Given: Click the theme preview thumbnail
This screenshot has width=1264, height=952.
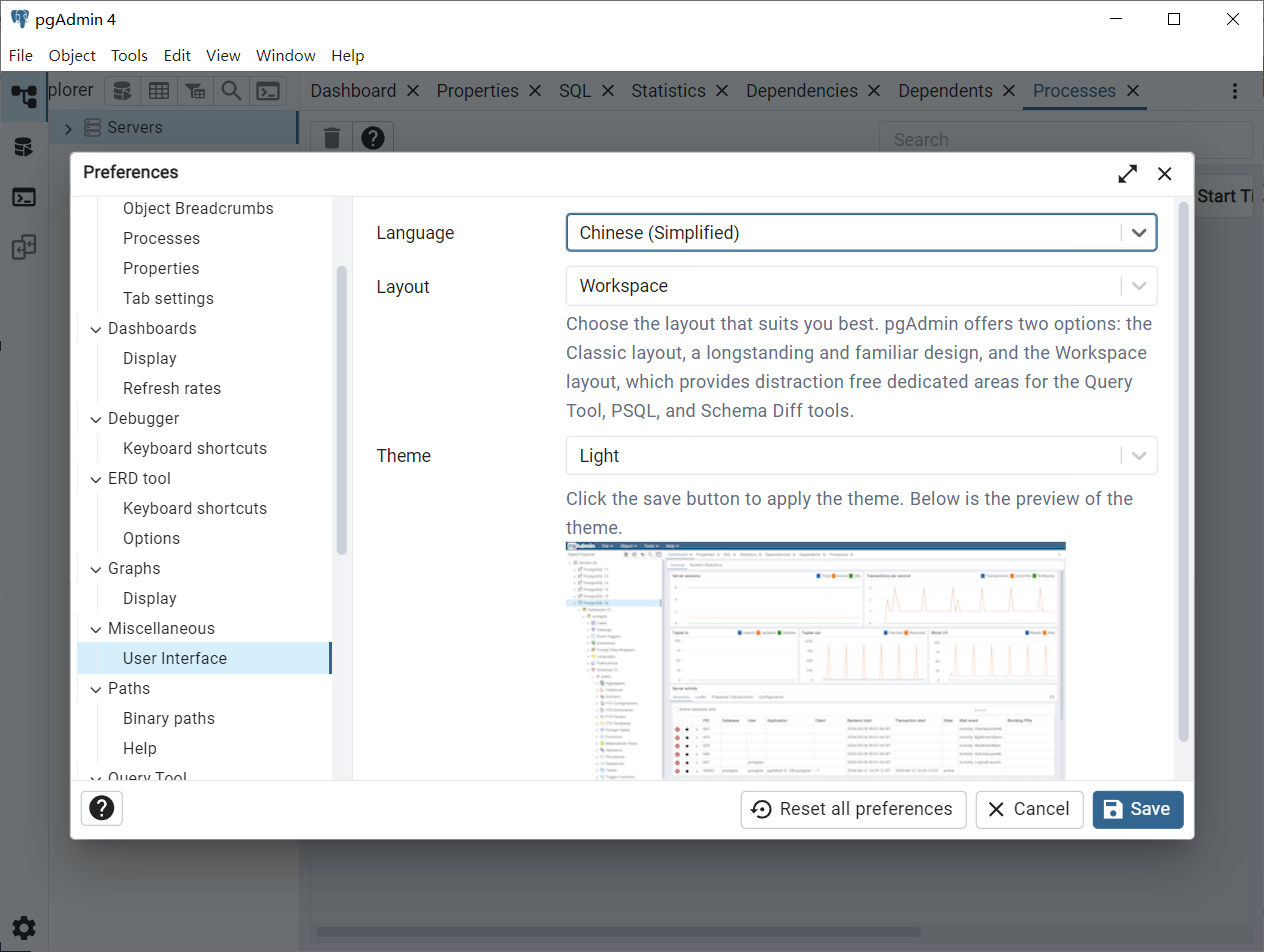Looking at the screenshot, I should coord(816,661).
